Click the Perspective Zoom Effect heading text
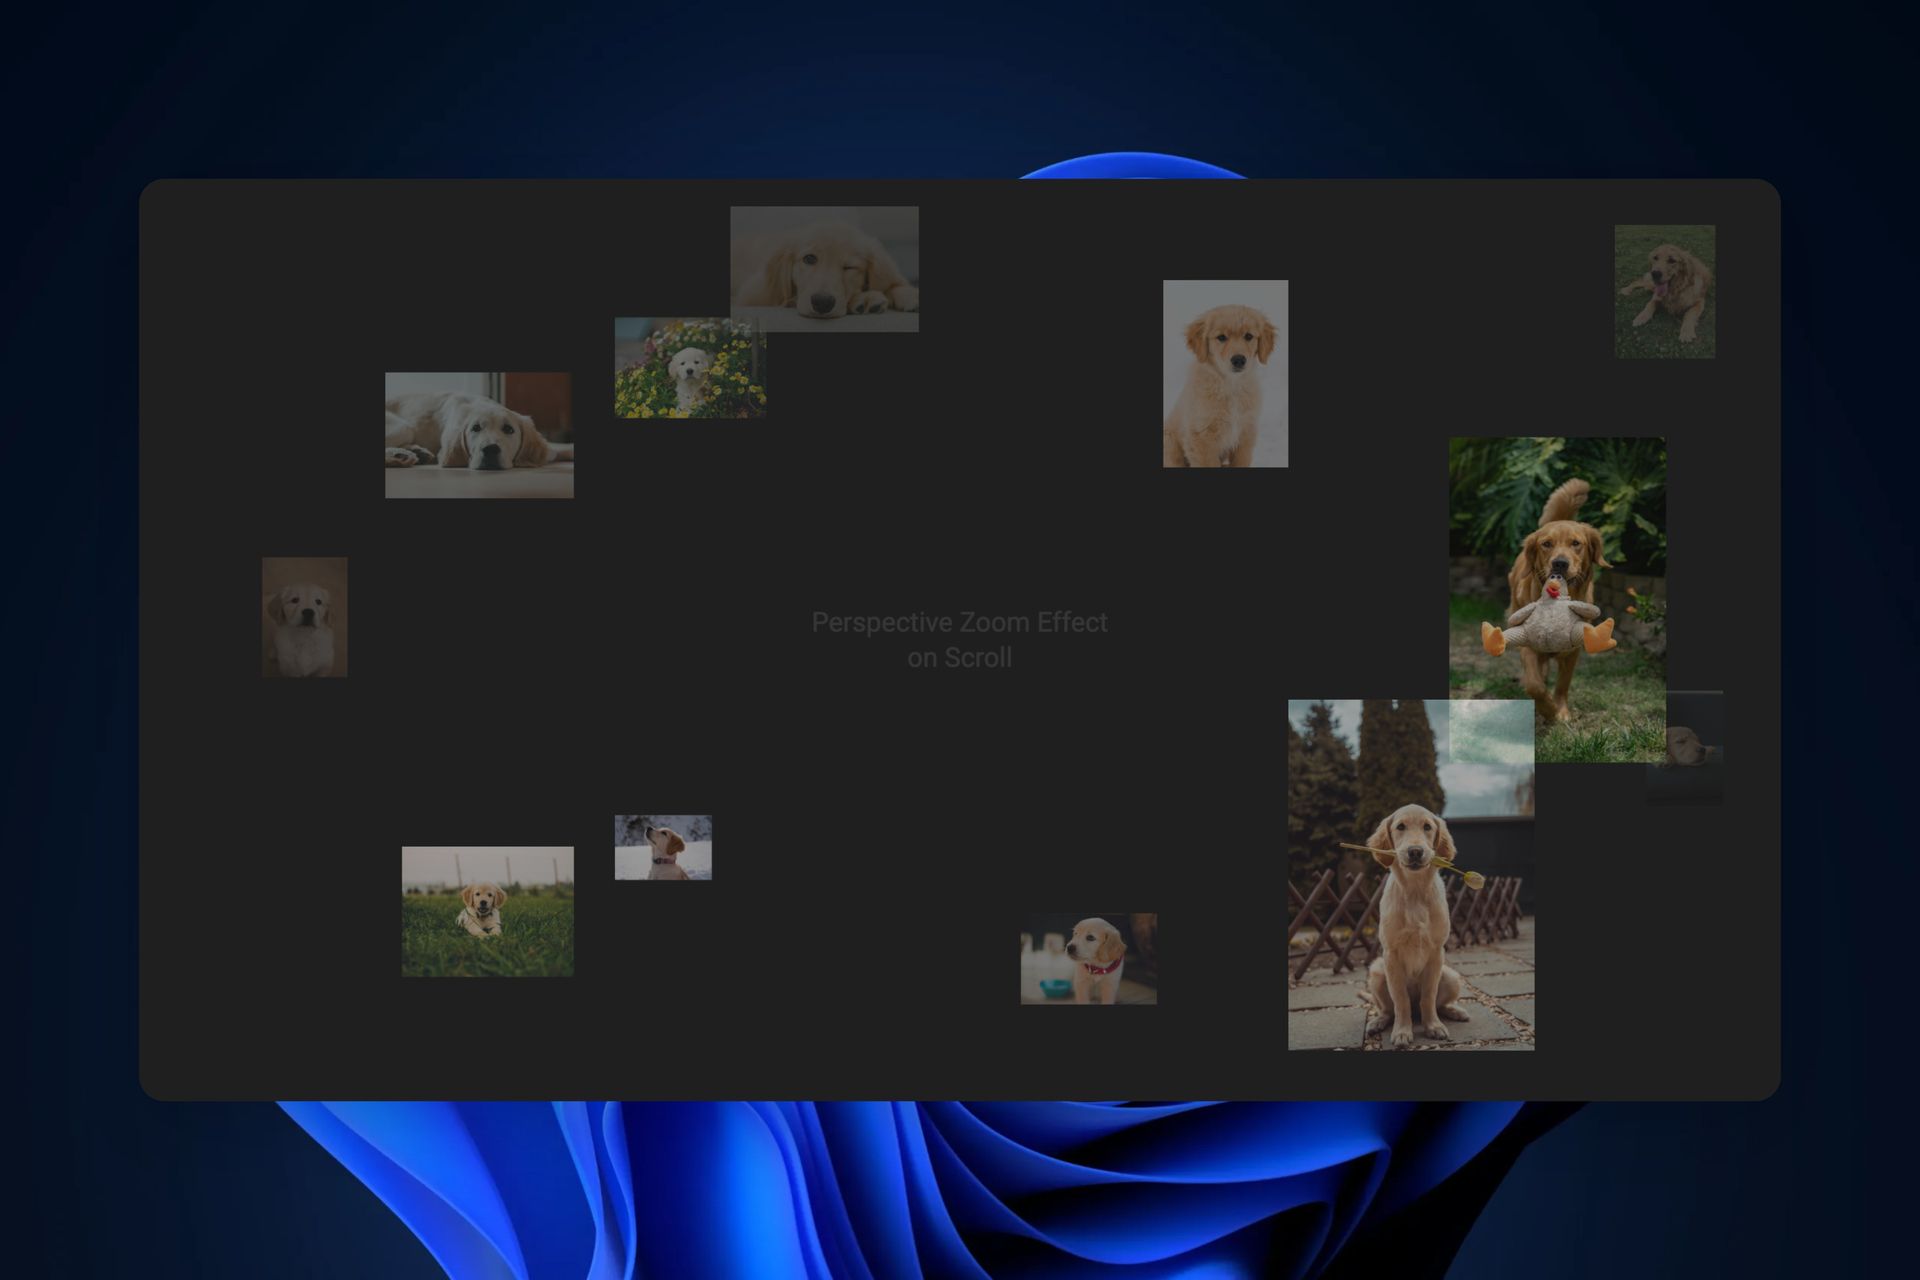1920x1280 pixels. [x=959, y=623]
